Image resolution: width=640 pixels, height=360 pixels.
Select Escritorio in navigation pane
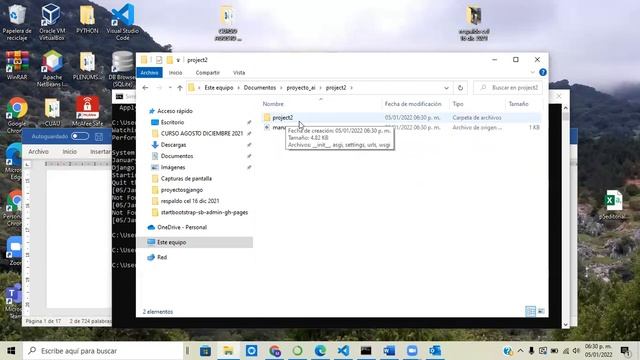(172, 122)
